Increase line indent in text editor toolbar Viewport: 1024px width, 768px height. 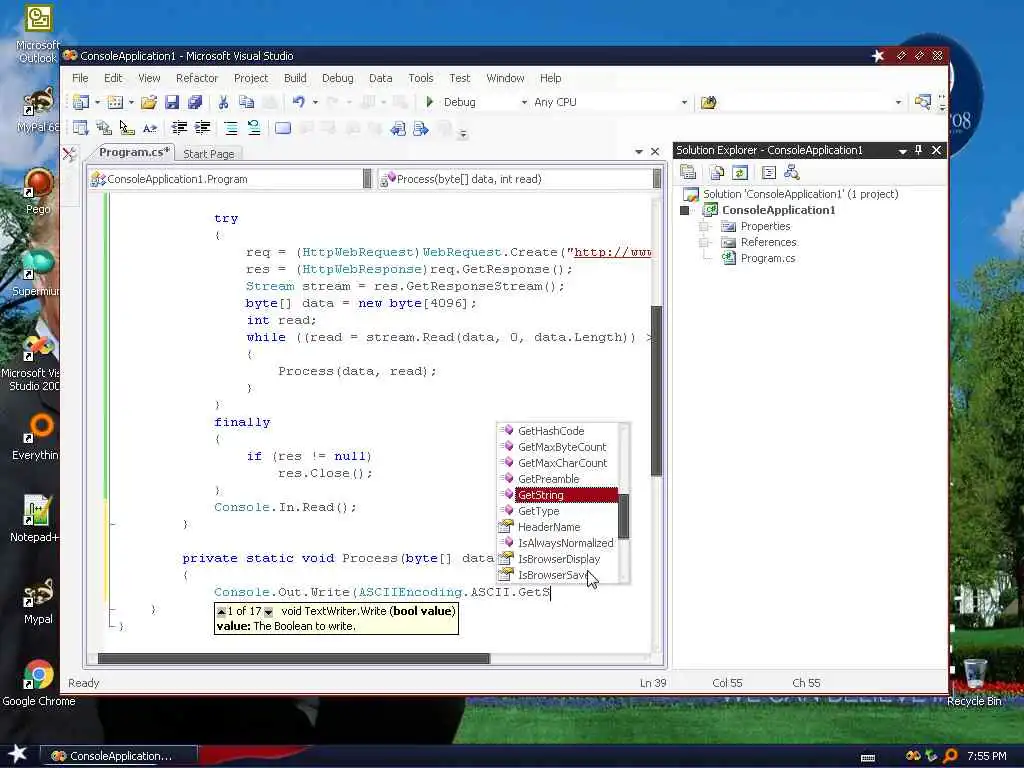tap(202, 128)
